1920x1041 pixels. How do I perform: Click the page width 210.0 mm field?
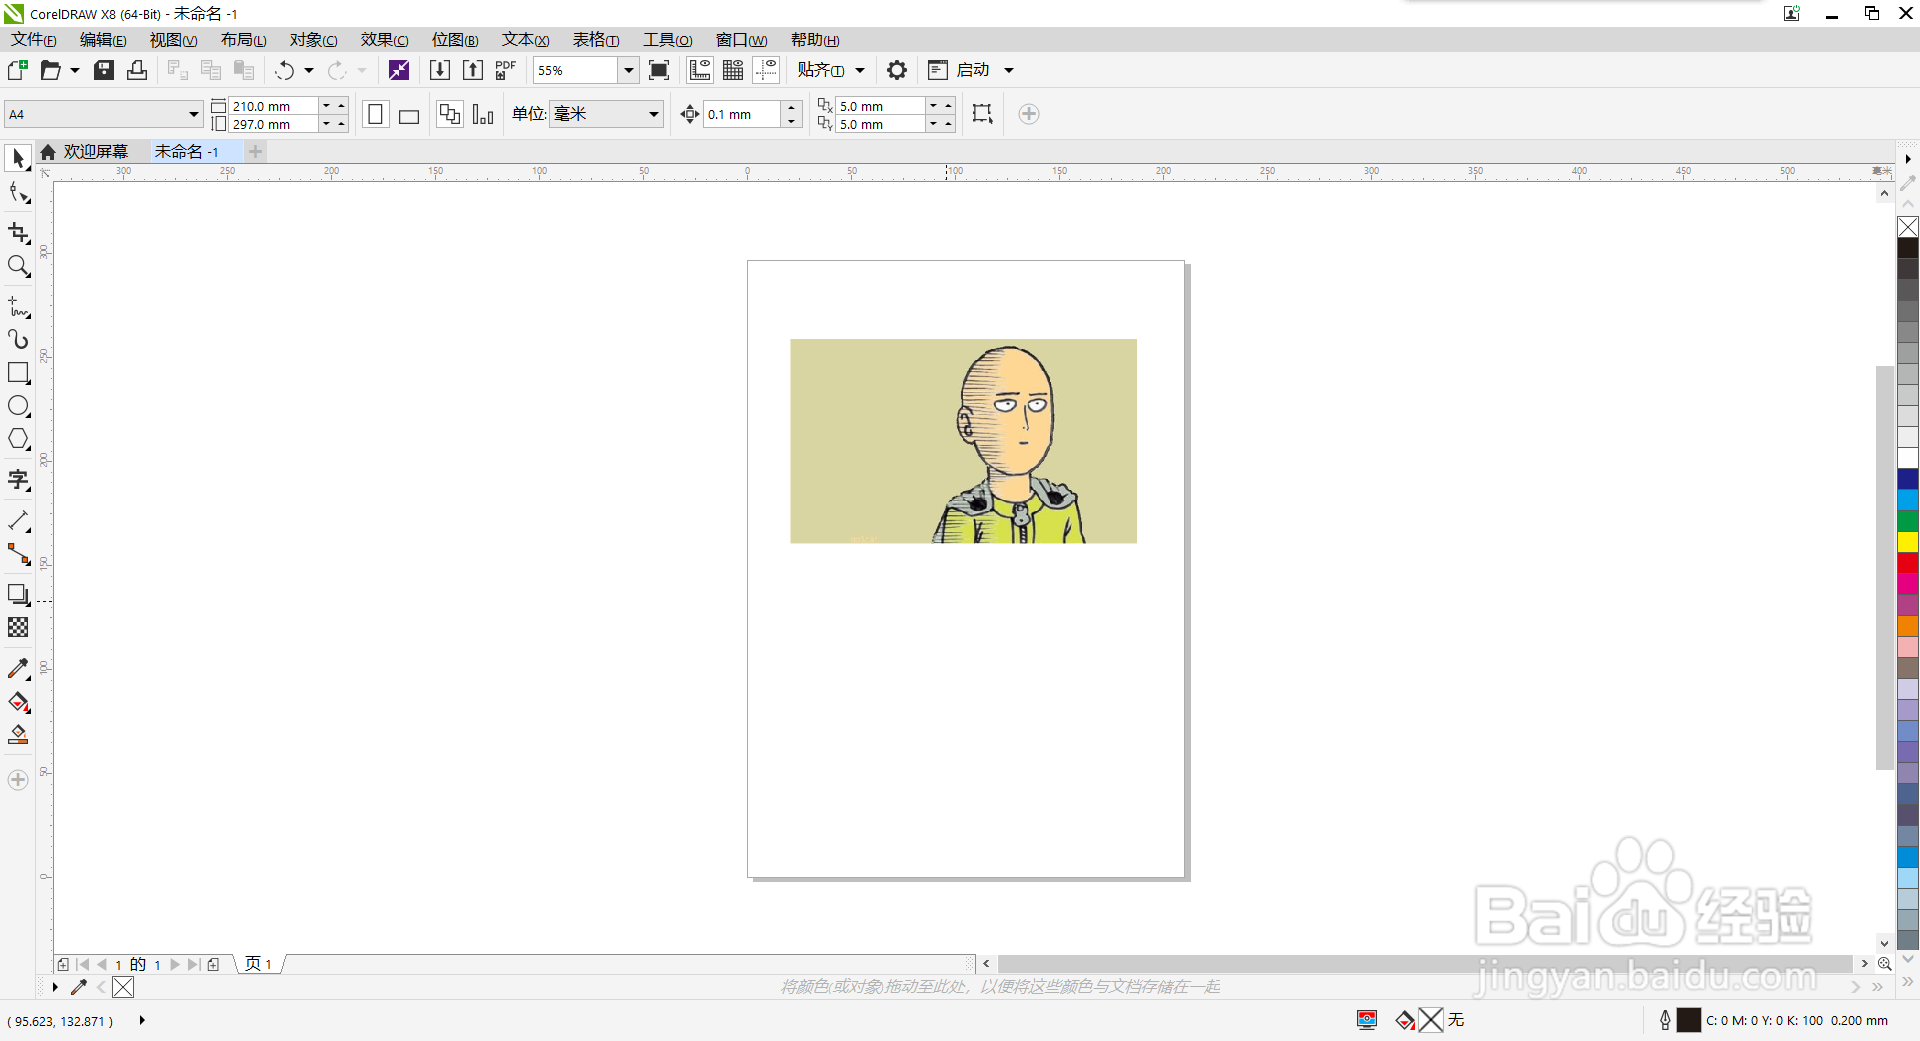(x=274, y=106)
